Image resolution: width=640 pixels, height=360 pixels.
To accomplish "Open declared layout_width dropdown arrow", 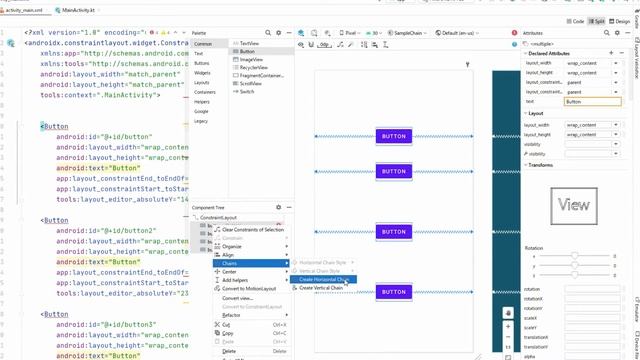I will [x=616, y=63].
